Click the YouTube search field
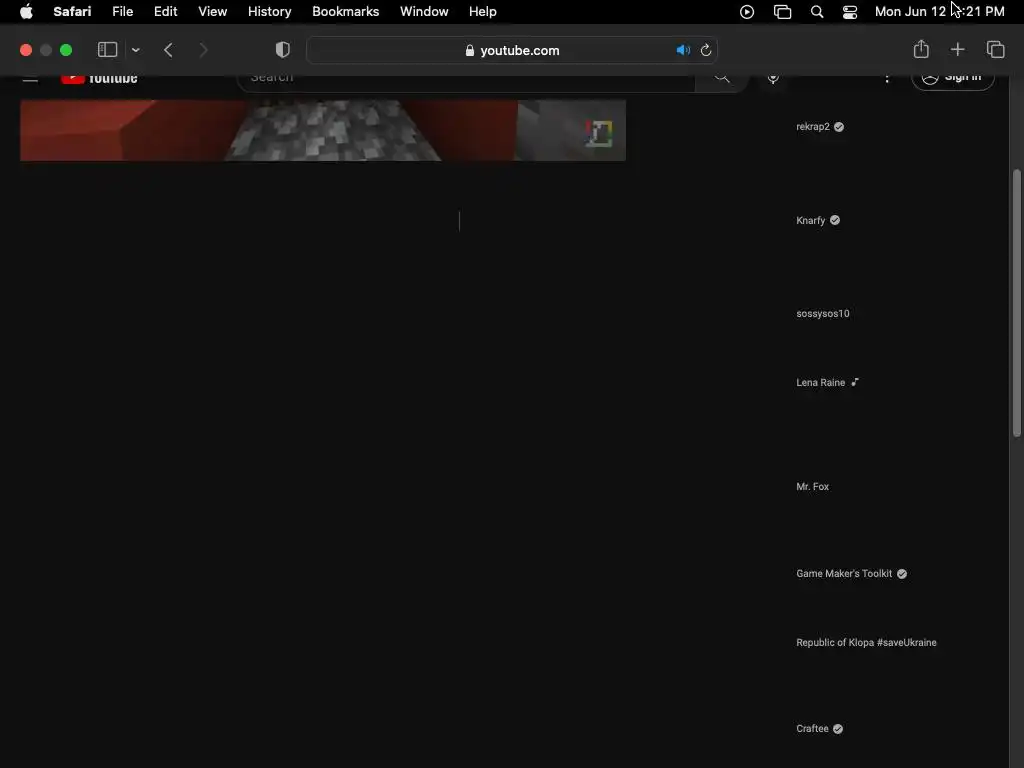This screenshot has width=1024, height=768. tap(466, 80)
